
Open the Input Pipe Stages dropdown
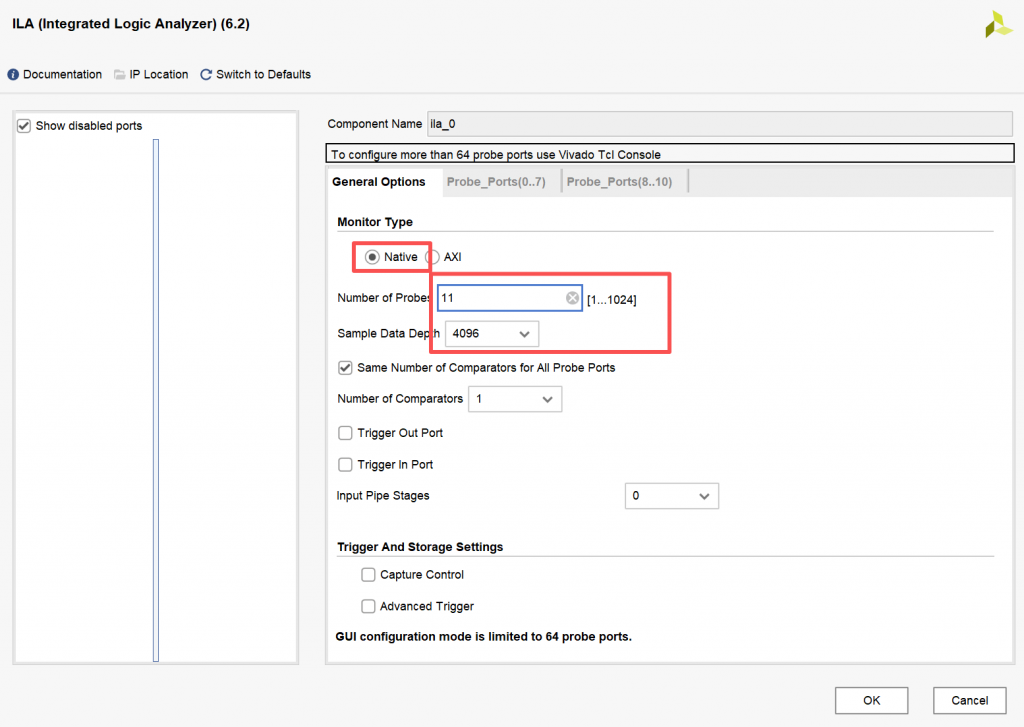(671, 496)
